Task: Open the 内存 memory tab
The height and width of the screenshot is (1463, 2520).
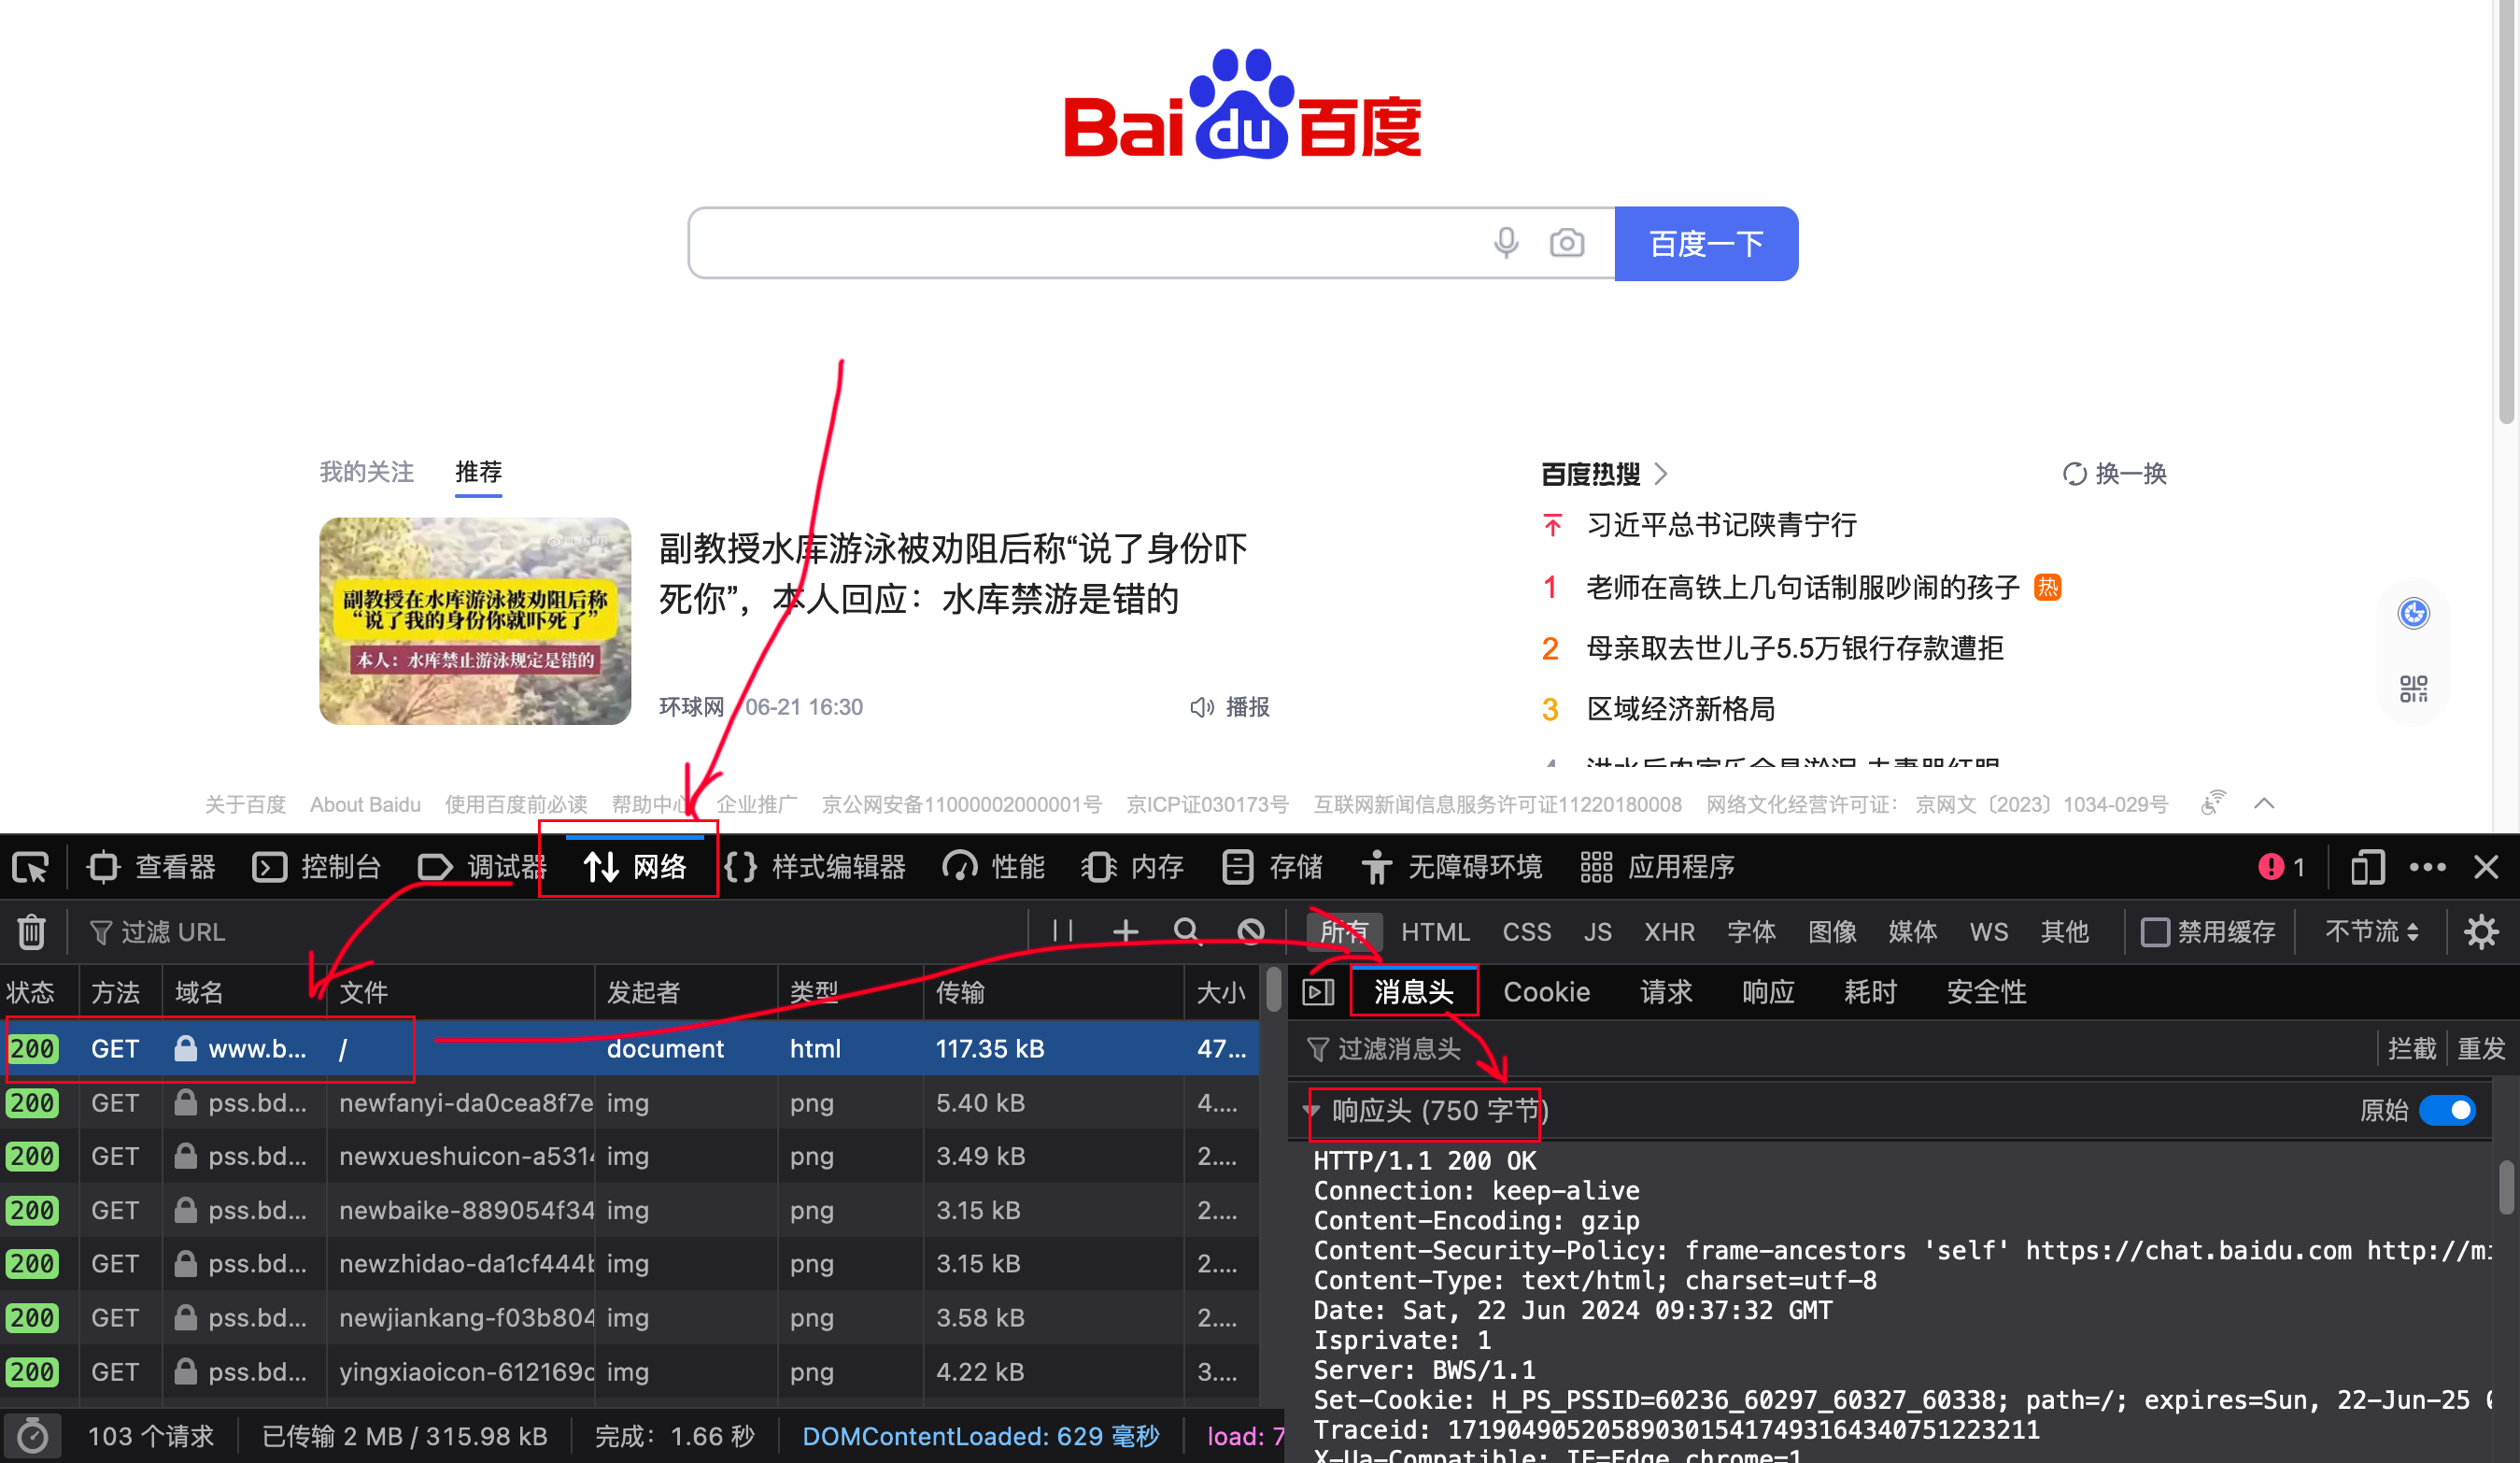Action: pos(1132,866)
